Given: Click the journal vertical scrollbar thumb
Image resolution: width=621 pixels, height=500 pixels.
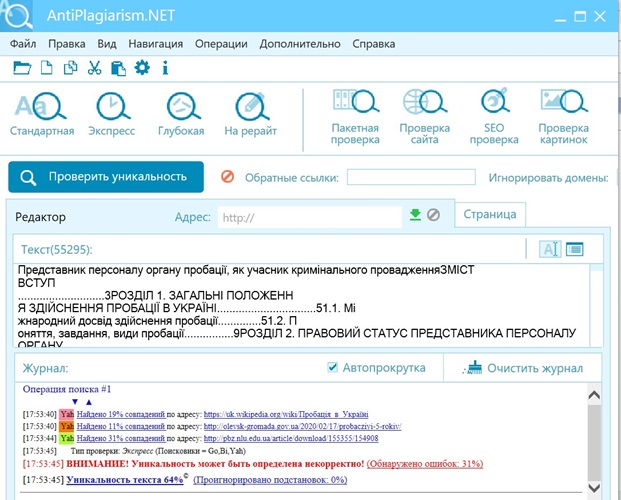Looking at the screenshot, I should [x=594, y=442].
